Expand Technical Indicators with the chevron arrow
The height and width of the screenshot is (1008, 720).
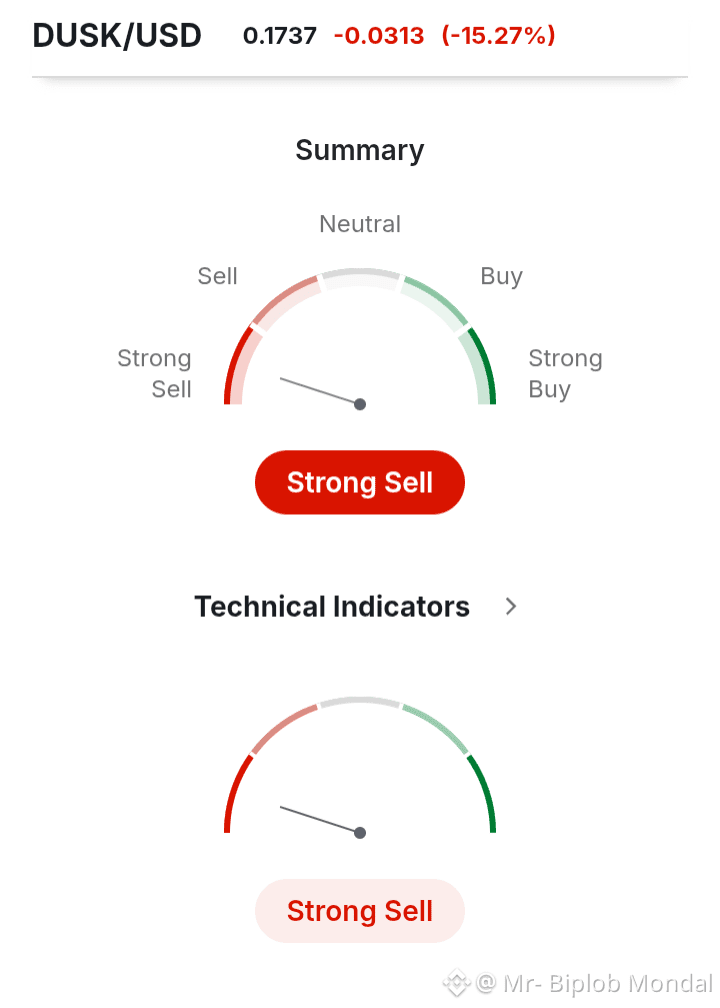tap(511, 606)
